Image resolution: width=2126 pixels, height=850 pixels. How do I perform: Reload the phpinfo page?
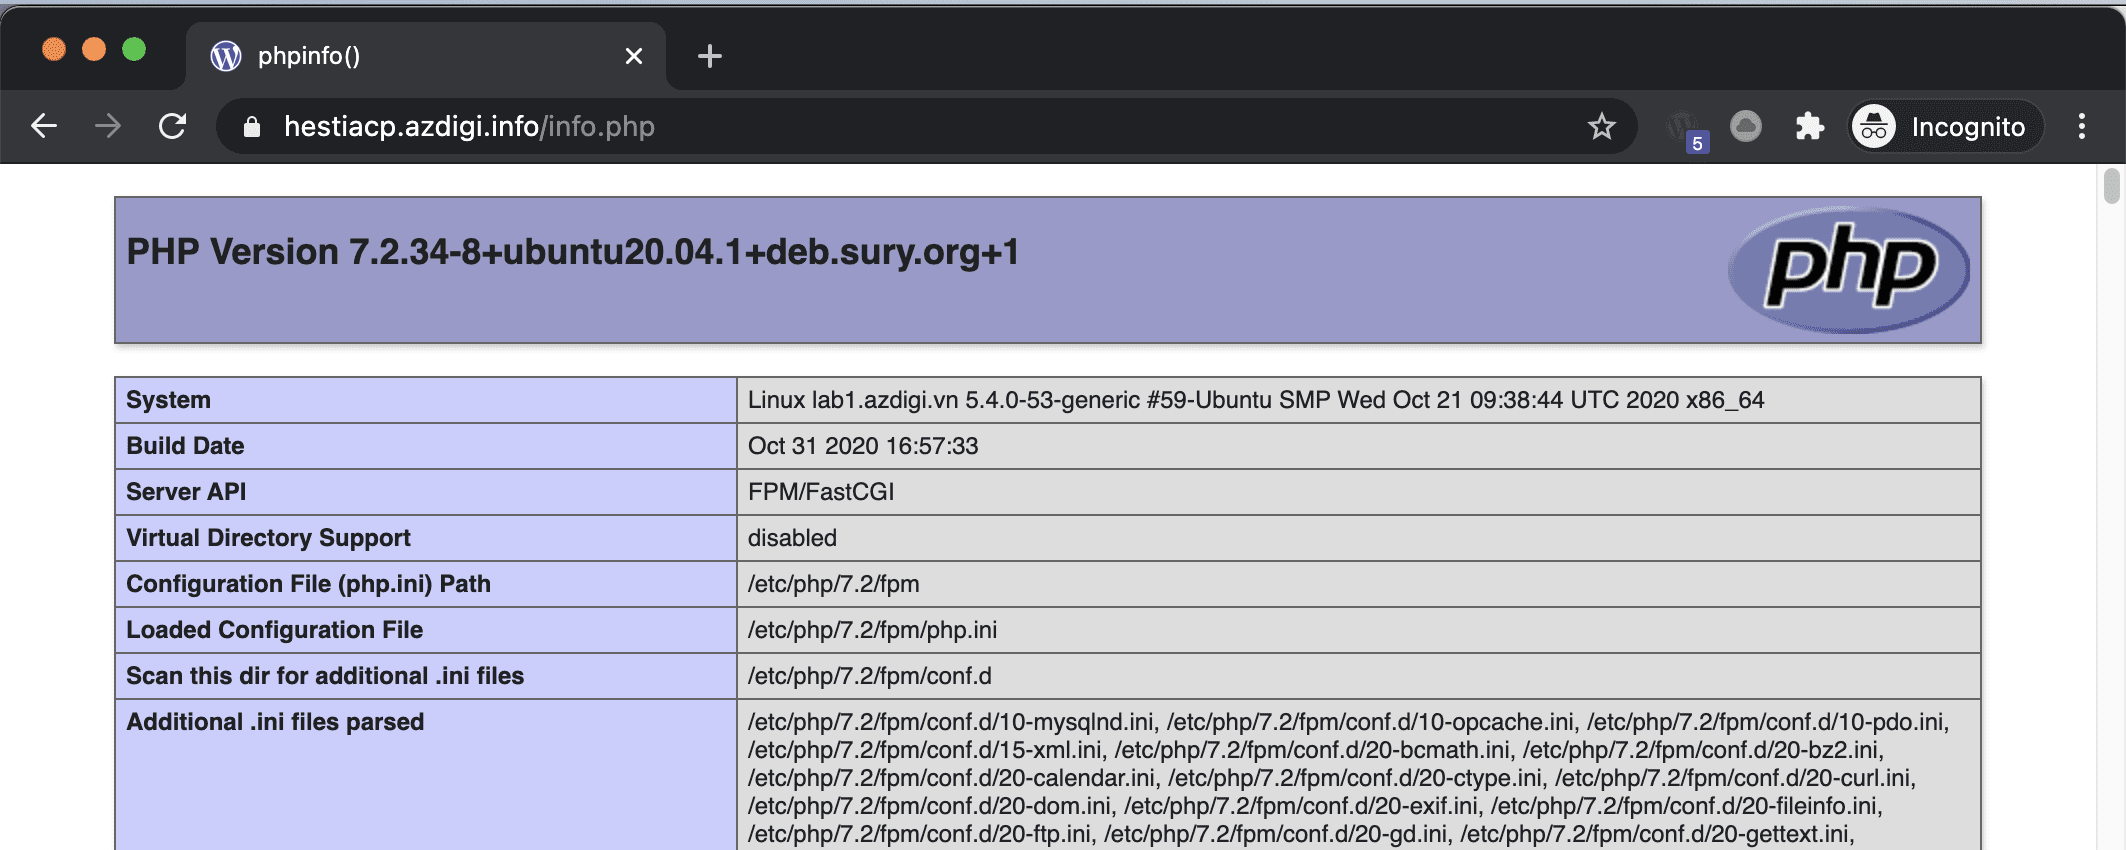173,126
